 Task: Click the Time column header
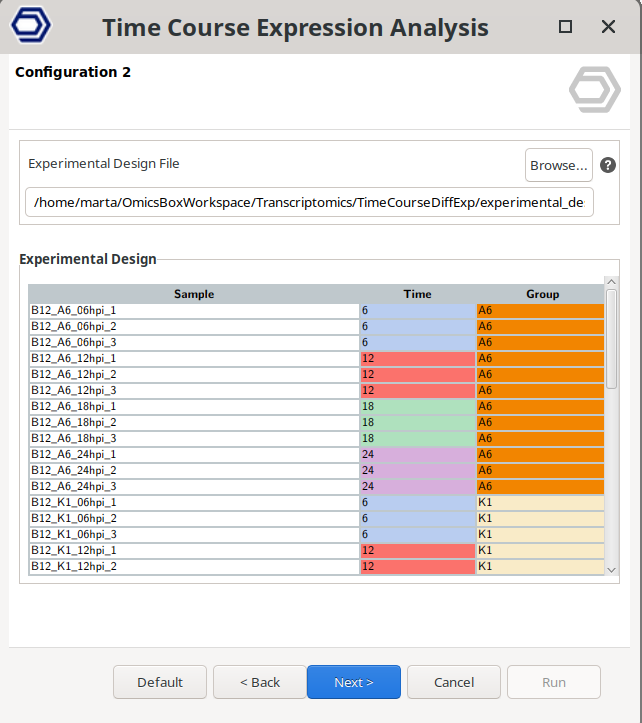pyautogui.click(x=417, y=294)
